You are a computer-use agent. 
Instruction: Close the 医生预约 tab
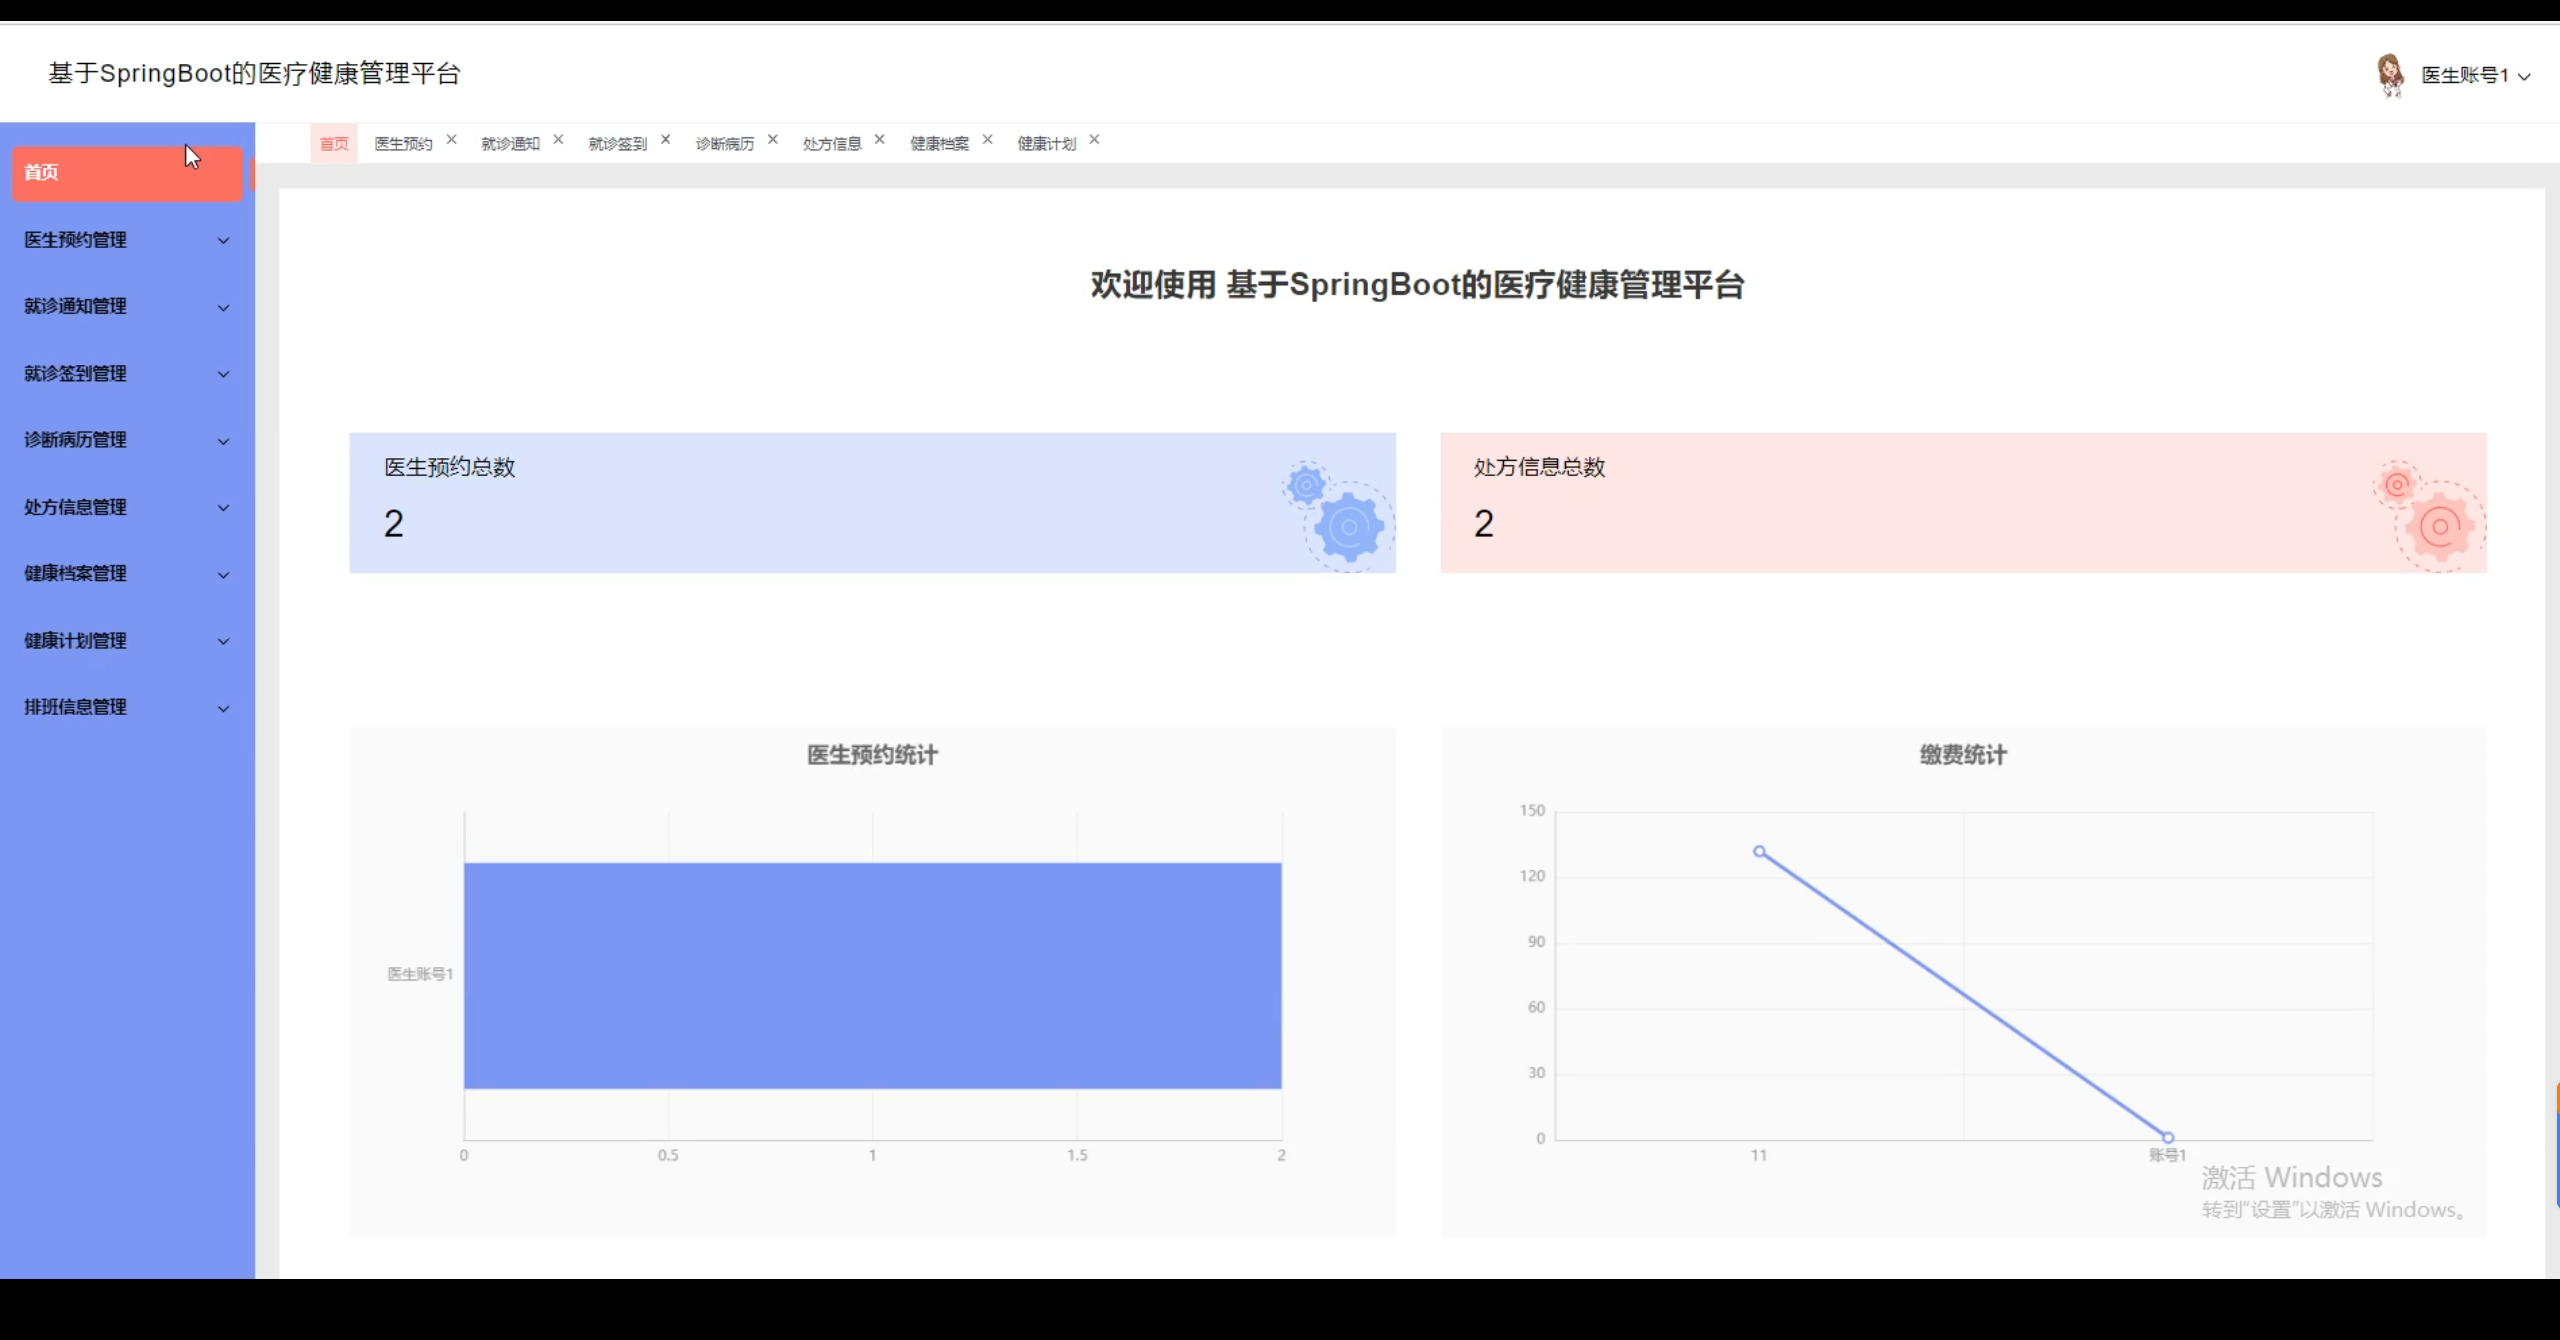coord(451,140)
